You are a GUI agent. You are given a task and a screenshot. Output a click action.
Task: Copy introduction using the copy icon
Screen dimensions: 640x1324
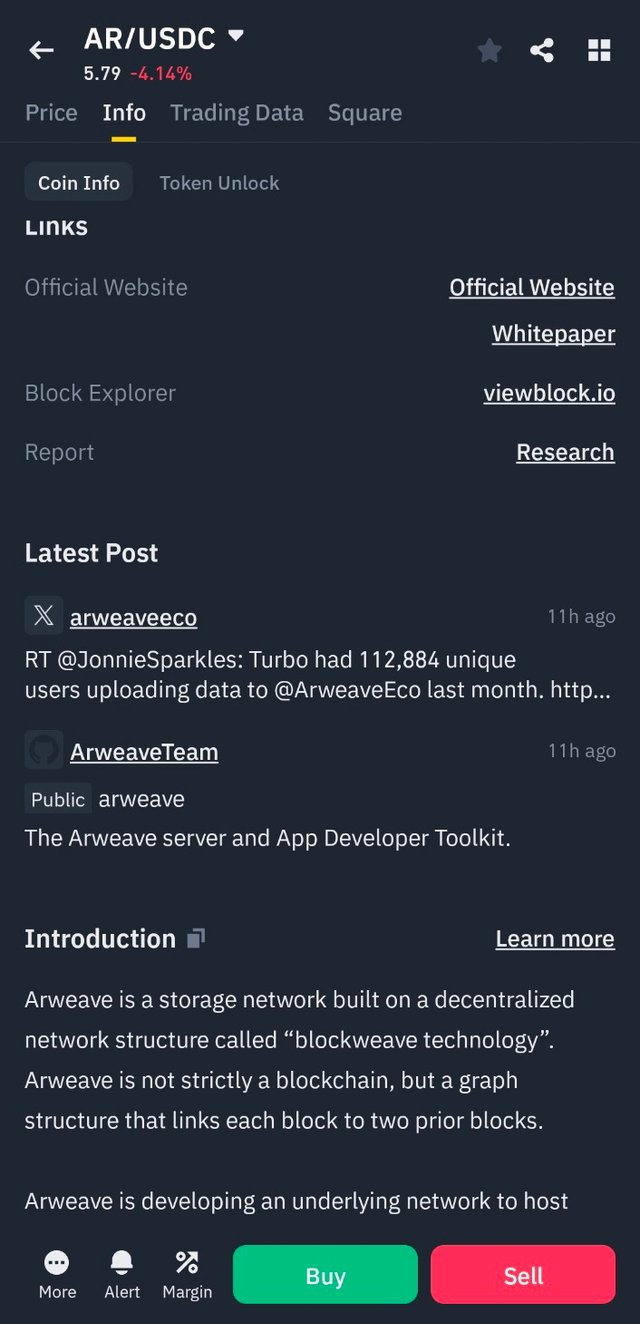[196, 938]
